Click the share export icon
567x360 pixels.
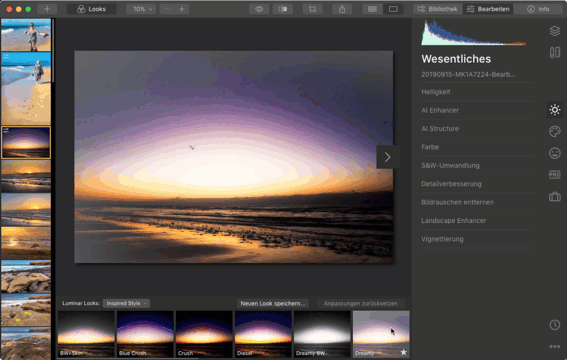tap(342, 9)
